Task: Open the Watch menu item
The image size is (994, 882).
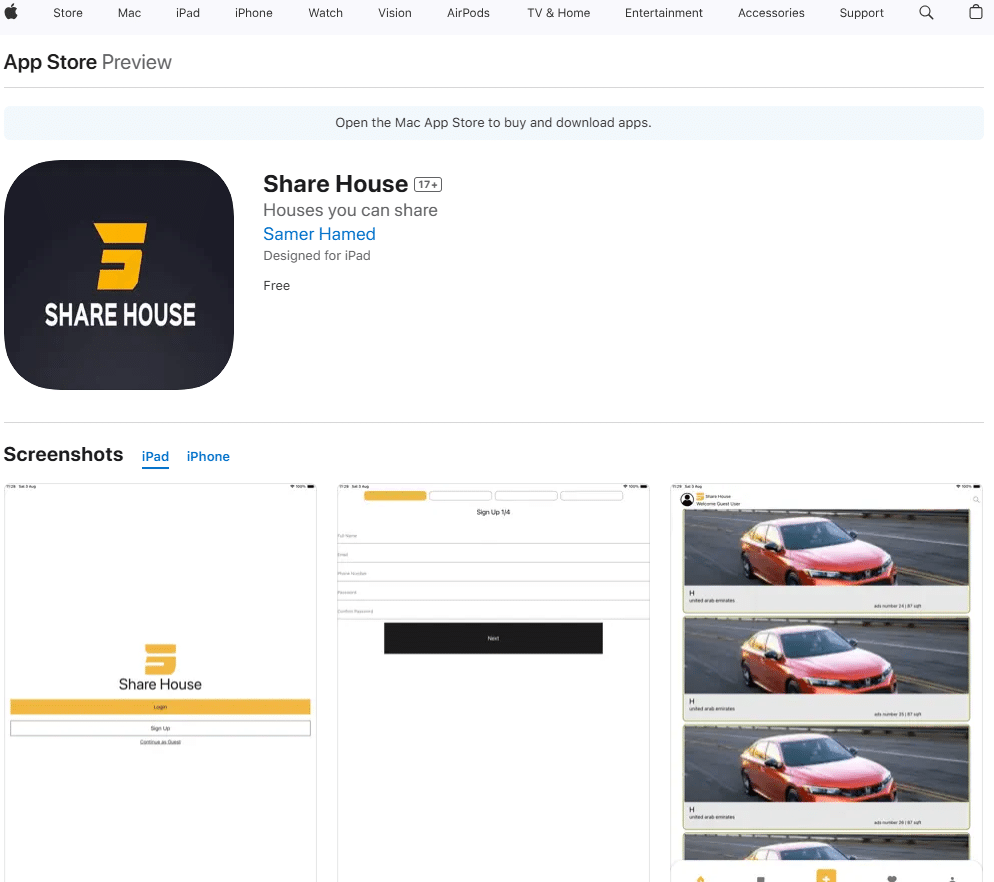Action: 325,13
